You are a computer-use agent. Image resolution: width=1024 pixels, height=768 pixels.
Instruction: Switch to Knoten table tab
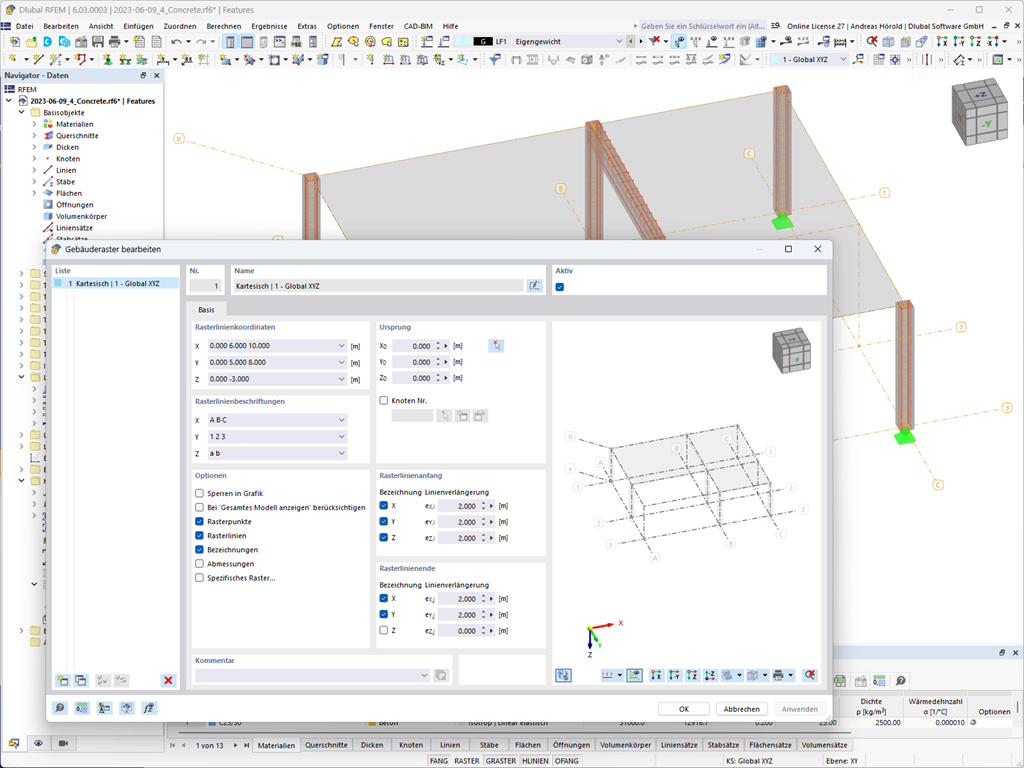[411, 744]
